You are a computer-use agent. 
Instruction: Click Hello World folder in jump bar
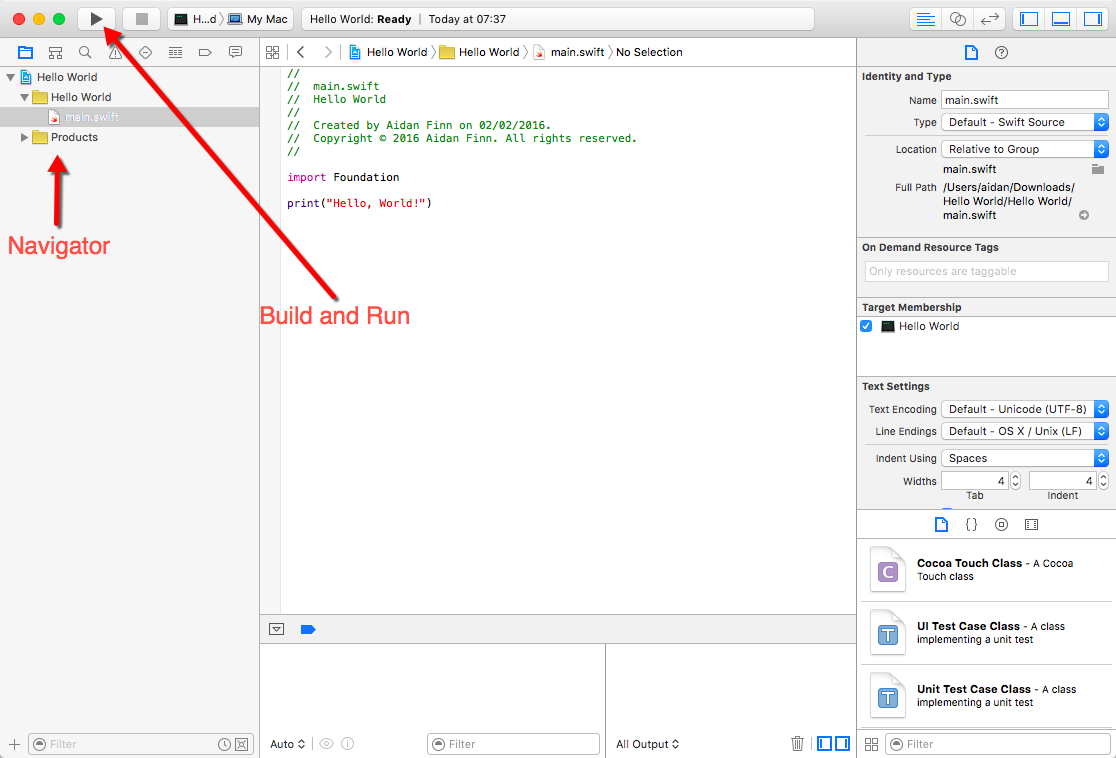[x=480, y=52]
